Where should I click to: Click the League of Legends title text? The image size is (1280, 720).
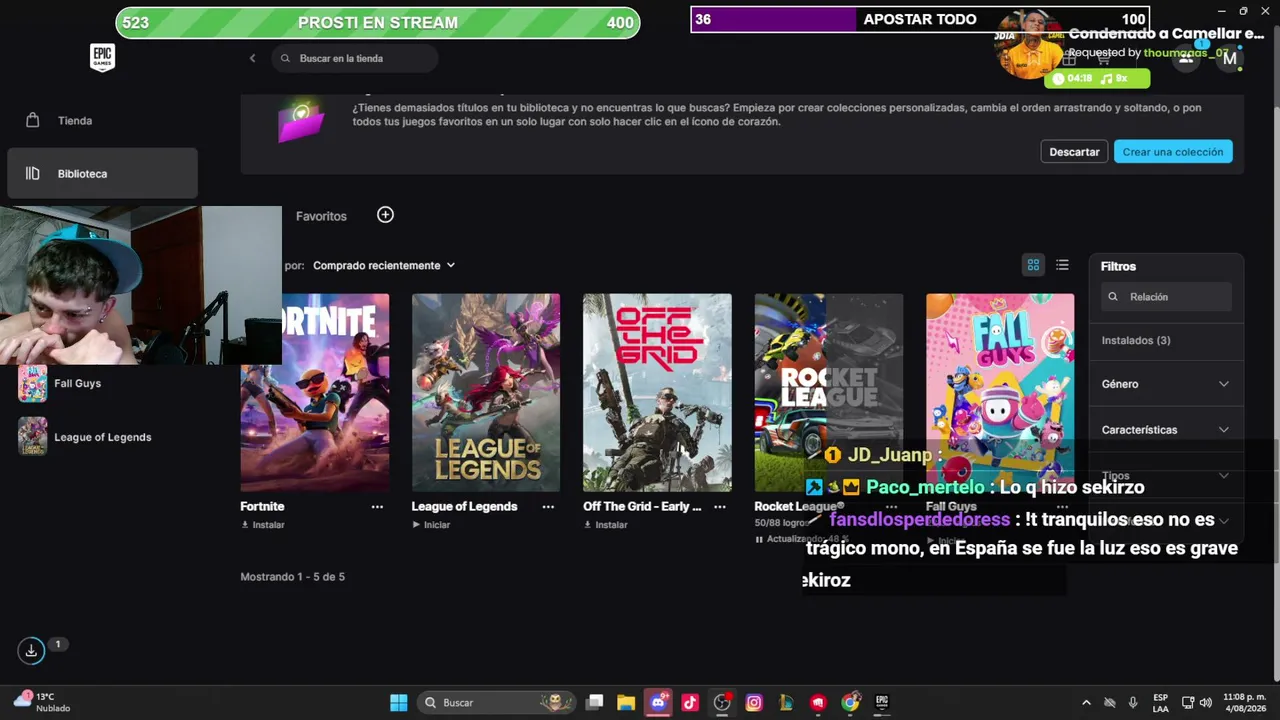[464, 507]
